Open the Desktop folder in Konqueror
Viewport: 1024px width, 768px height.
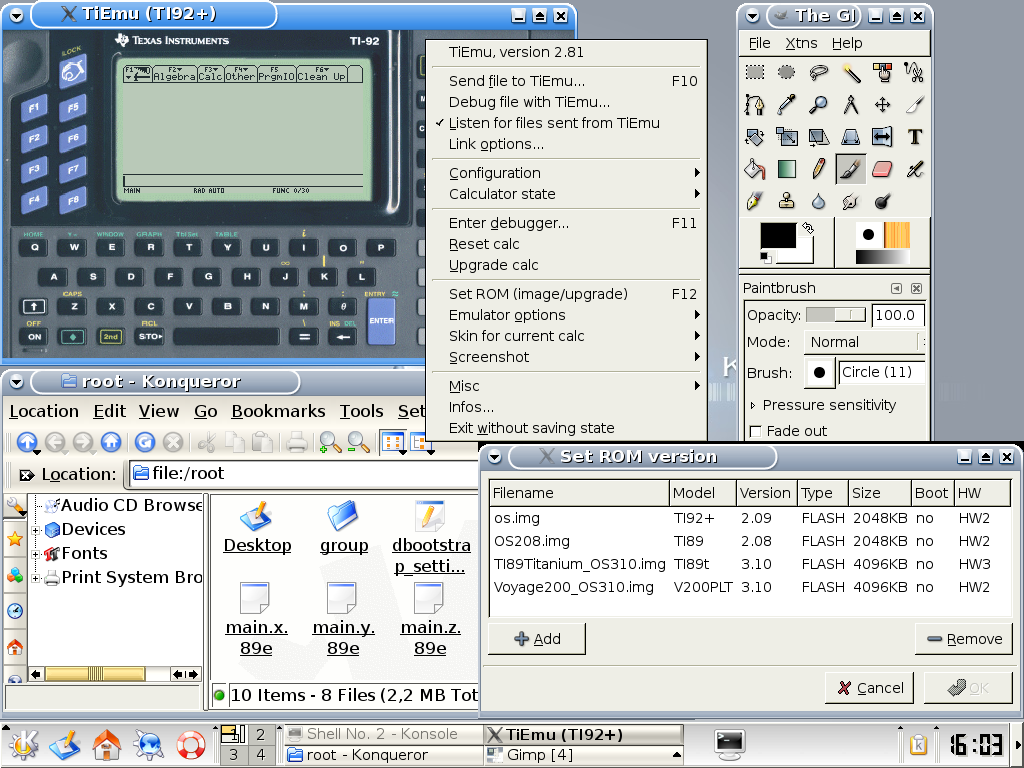[x=257, y=528]
